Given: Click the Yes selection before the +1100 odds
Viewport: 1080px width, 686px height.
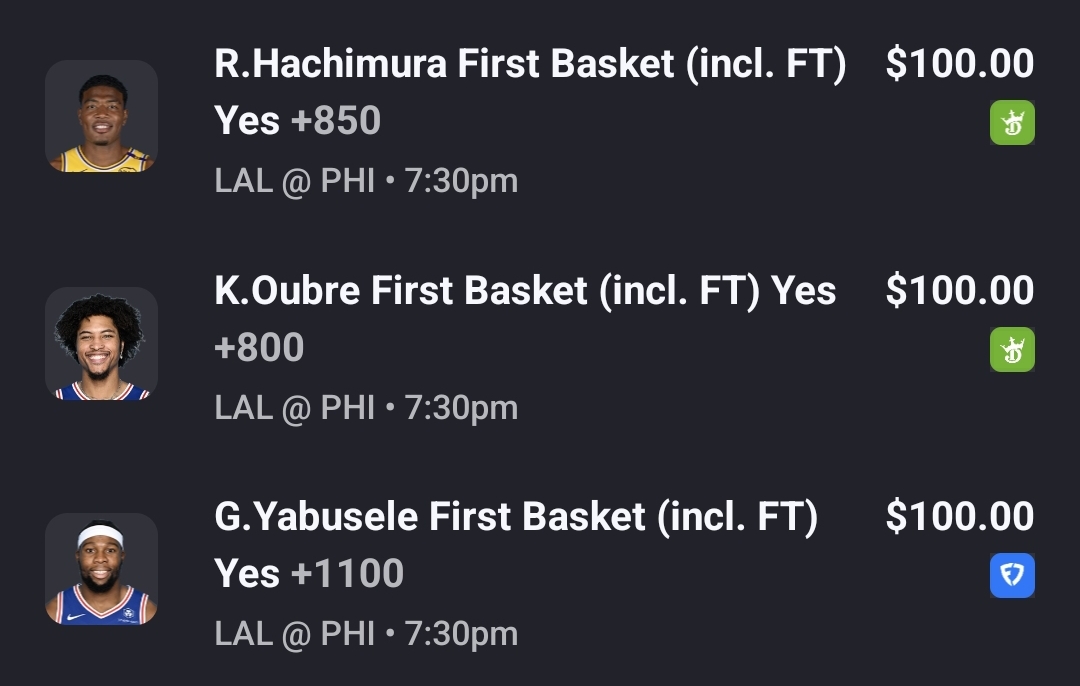Looking at the screenshot, I should [x=247, y=574].
